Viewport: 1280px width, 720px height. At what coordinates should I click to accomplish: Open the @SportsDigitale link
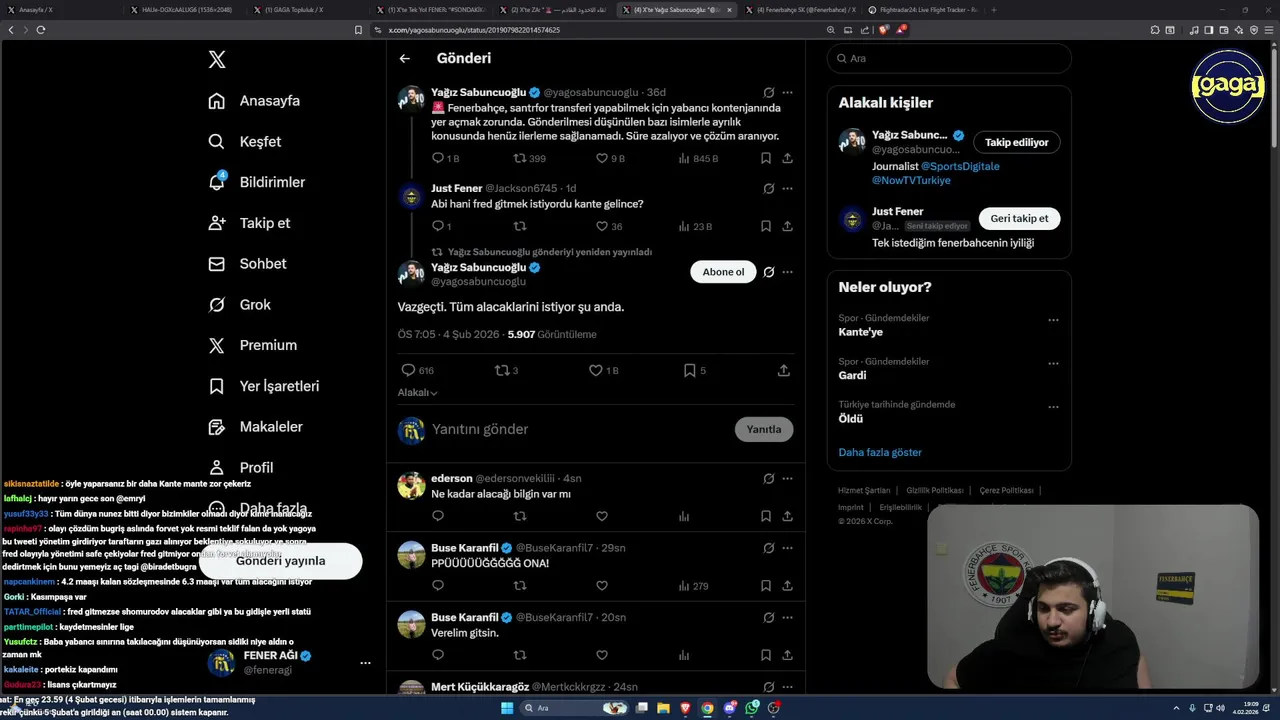pyautogui.click(x=960, y=166)
